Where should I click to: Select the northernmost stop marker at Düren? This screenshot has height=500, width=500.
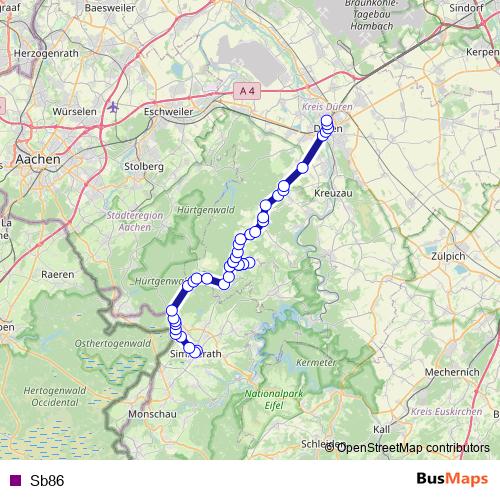327,120
